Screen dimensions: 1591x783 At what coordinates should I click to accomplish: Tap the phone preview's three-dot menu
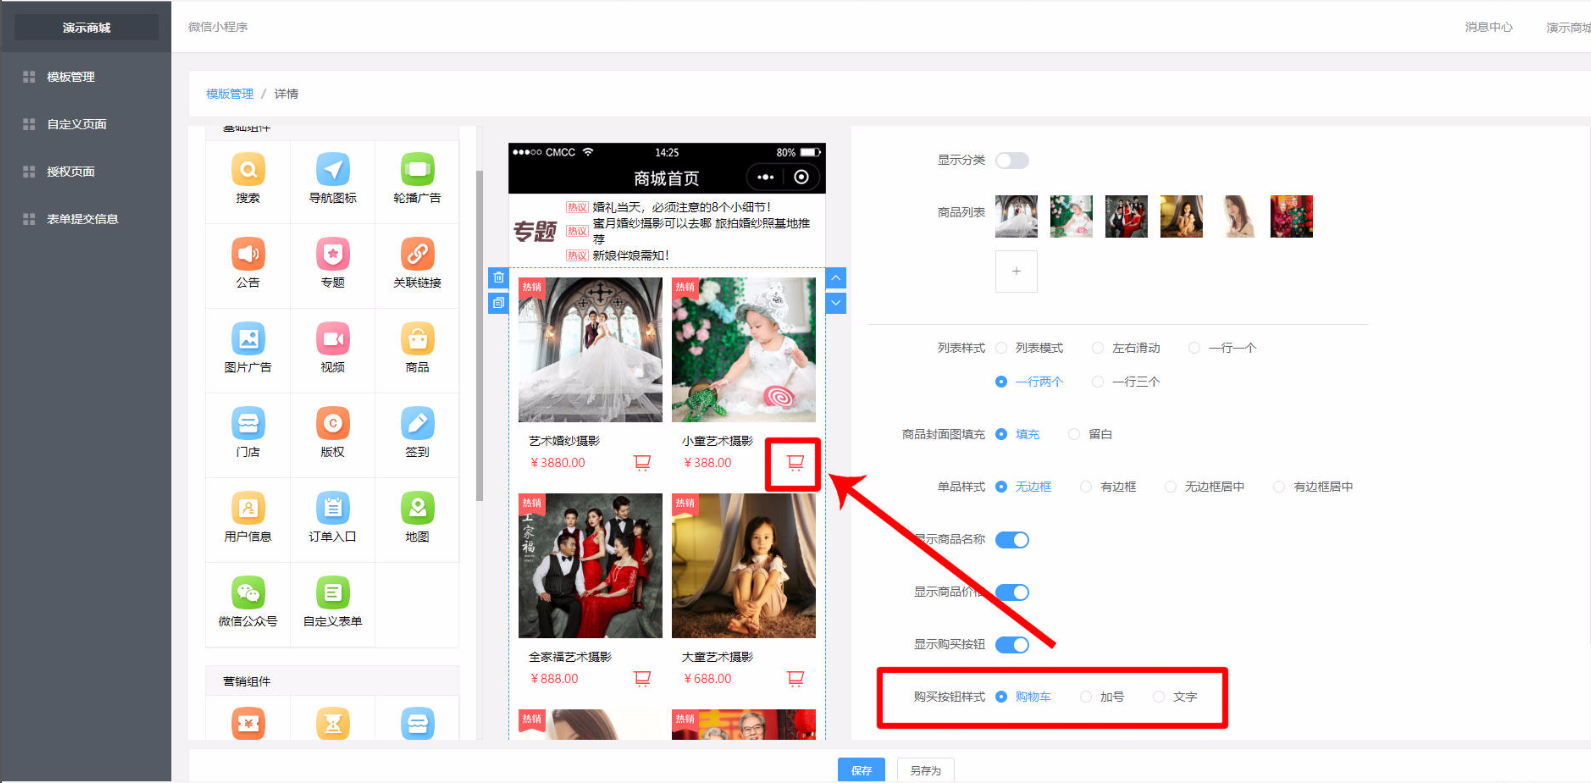pyautogui.click(x=766, y=177)
